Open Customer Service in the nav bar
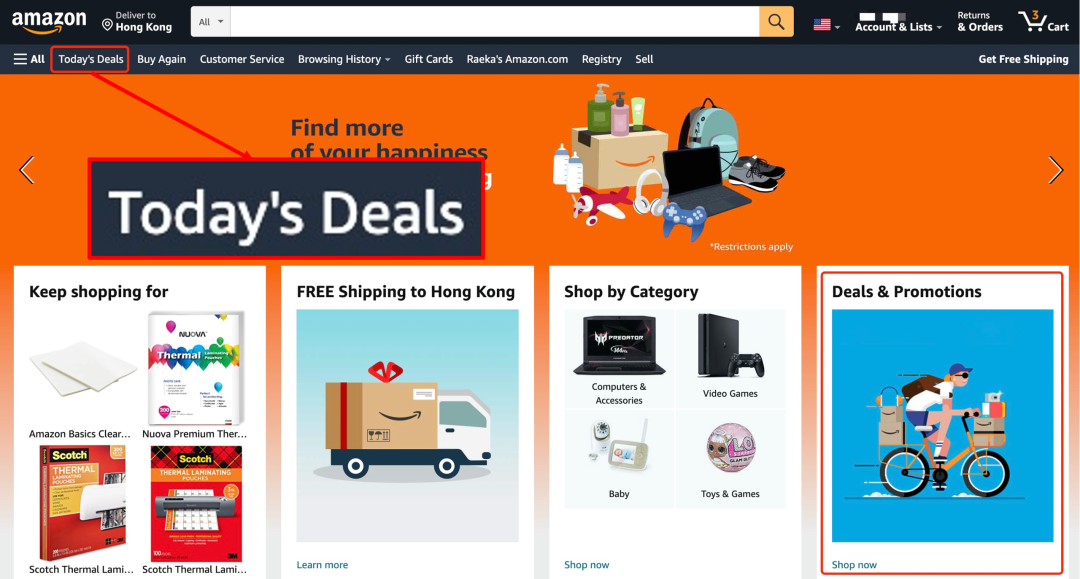 pyautogui.click(x=242, y=59)
